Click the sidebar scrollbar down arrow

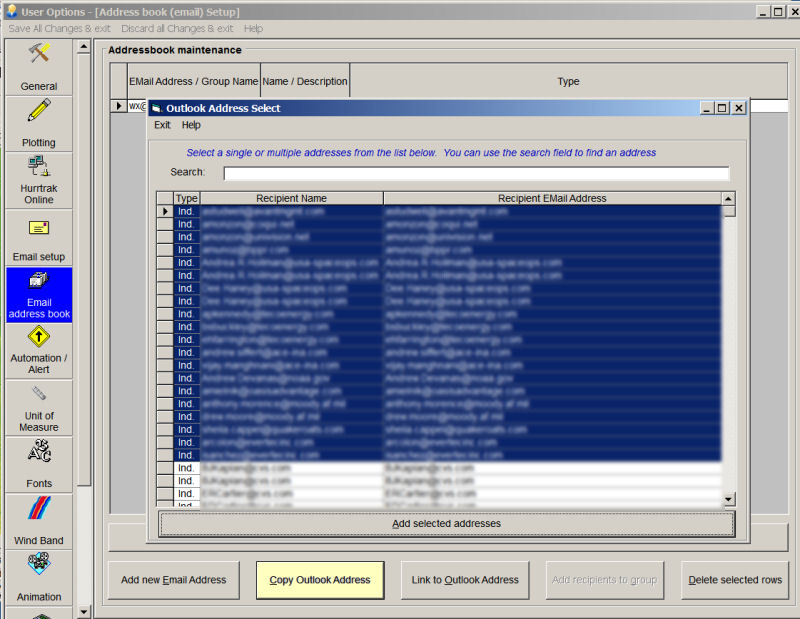84,611
